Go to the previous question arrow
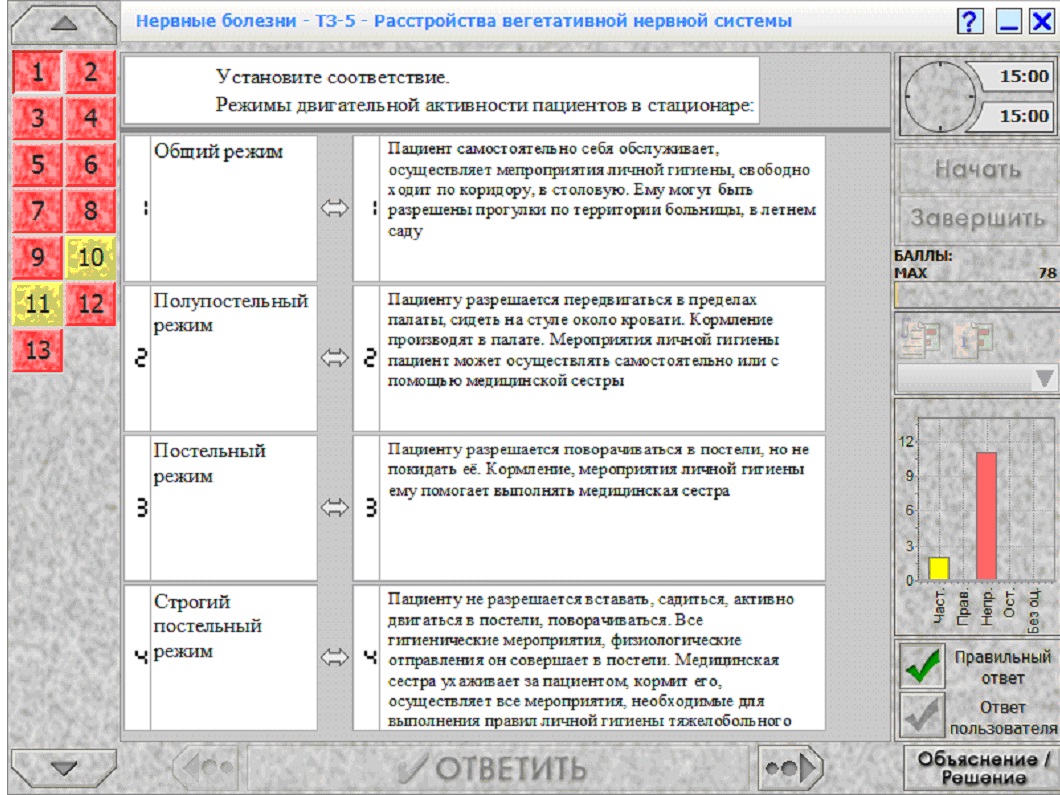This screenshot has width=1060, height=795. 206,767
